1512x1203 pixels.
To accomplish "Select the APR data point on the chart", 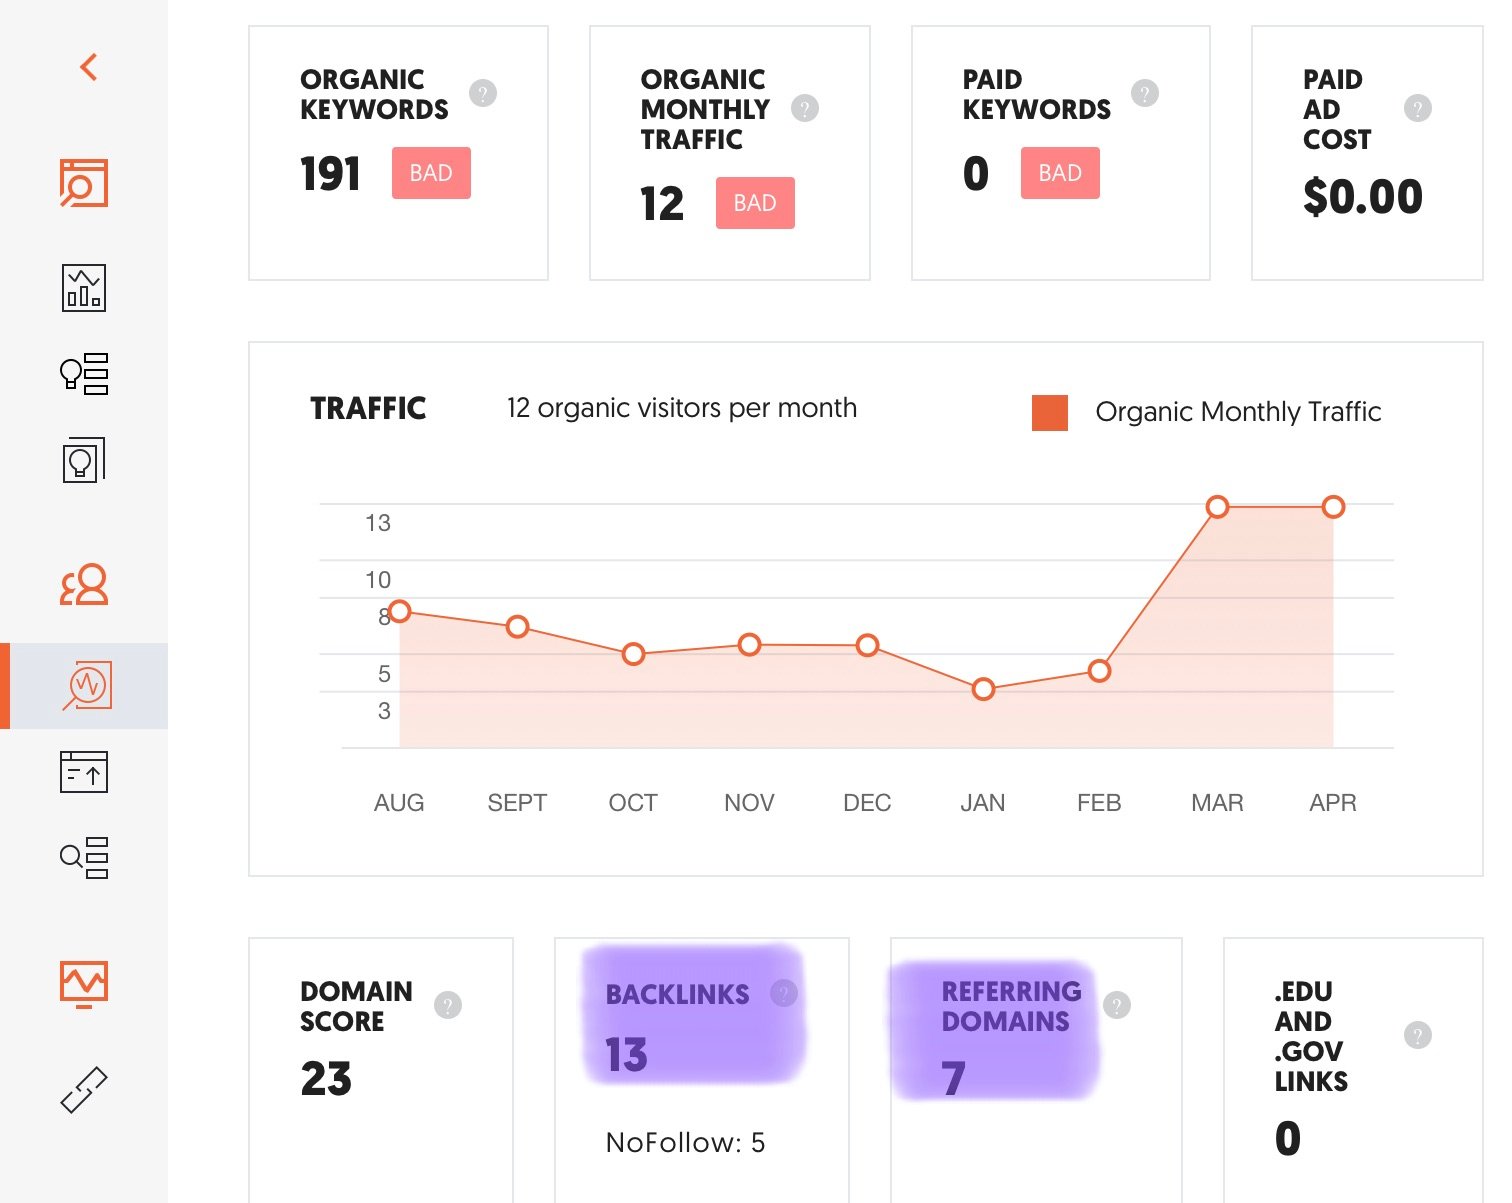I will pos(1334,506).
